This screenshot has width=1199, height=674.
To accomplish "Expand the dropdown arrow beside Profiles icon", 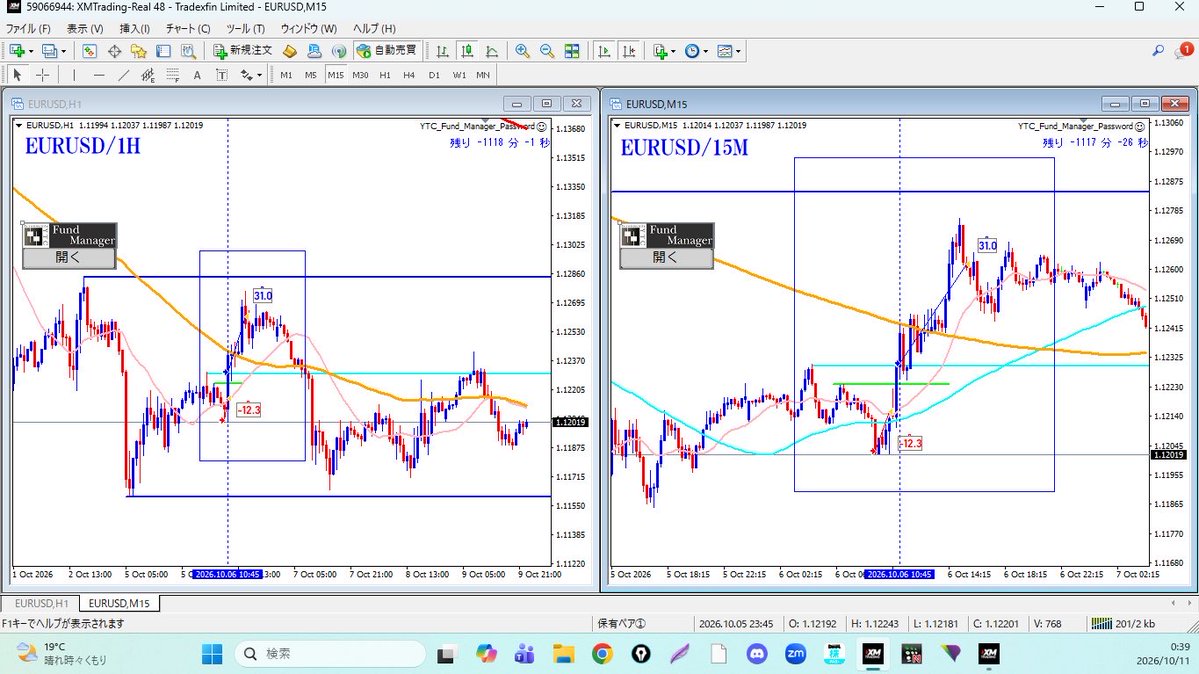I will 63,51.
